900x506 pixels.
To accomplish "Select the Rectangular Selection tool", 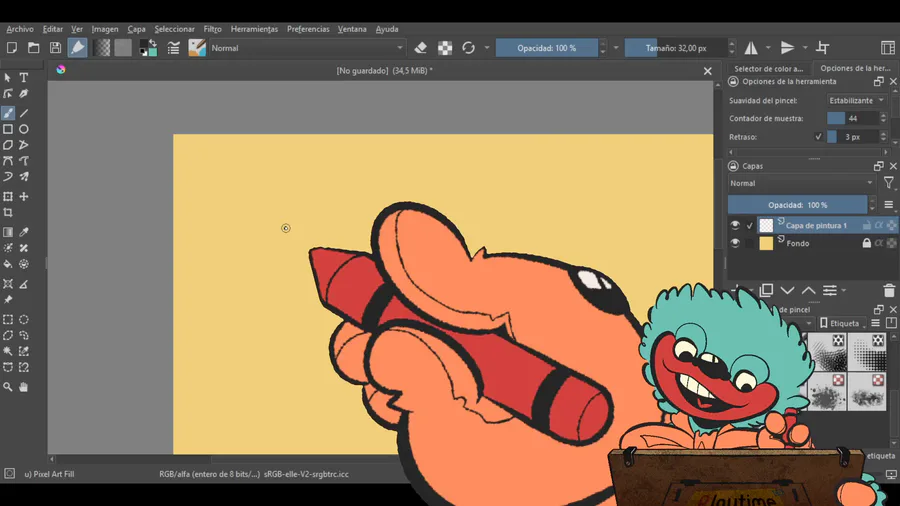I will tap(8, 320).
